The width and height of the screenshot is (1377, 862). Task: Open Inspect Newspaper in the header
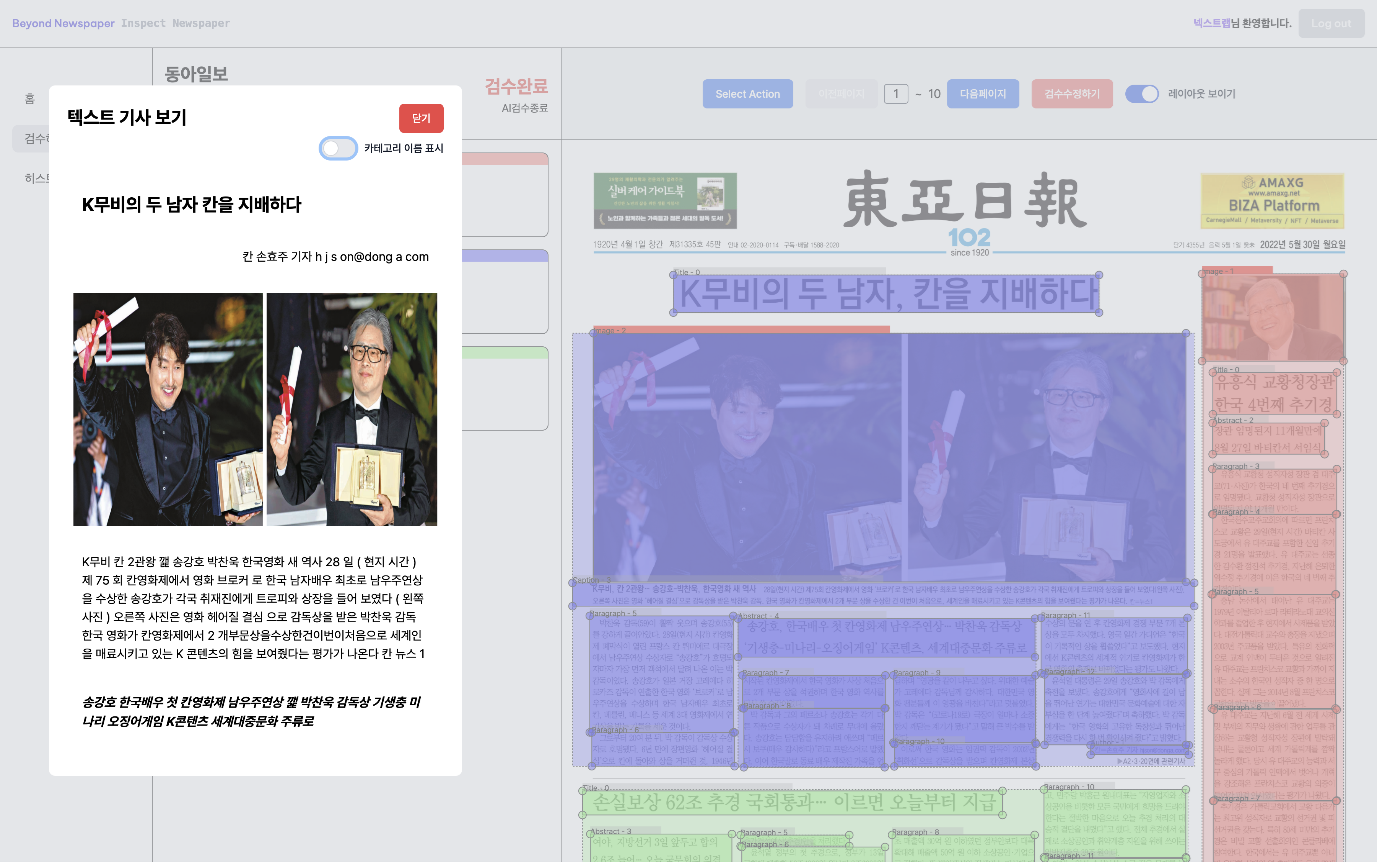pos(175,23)
